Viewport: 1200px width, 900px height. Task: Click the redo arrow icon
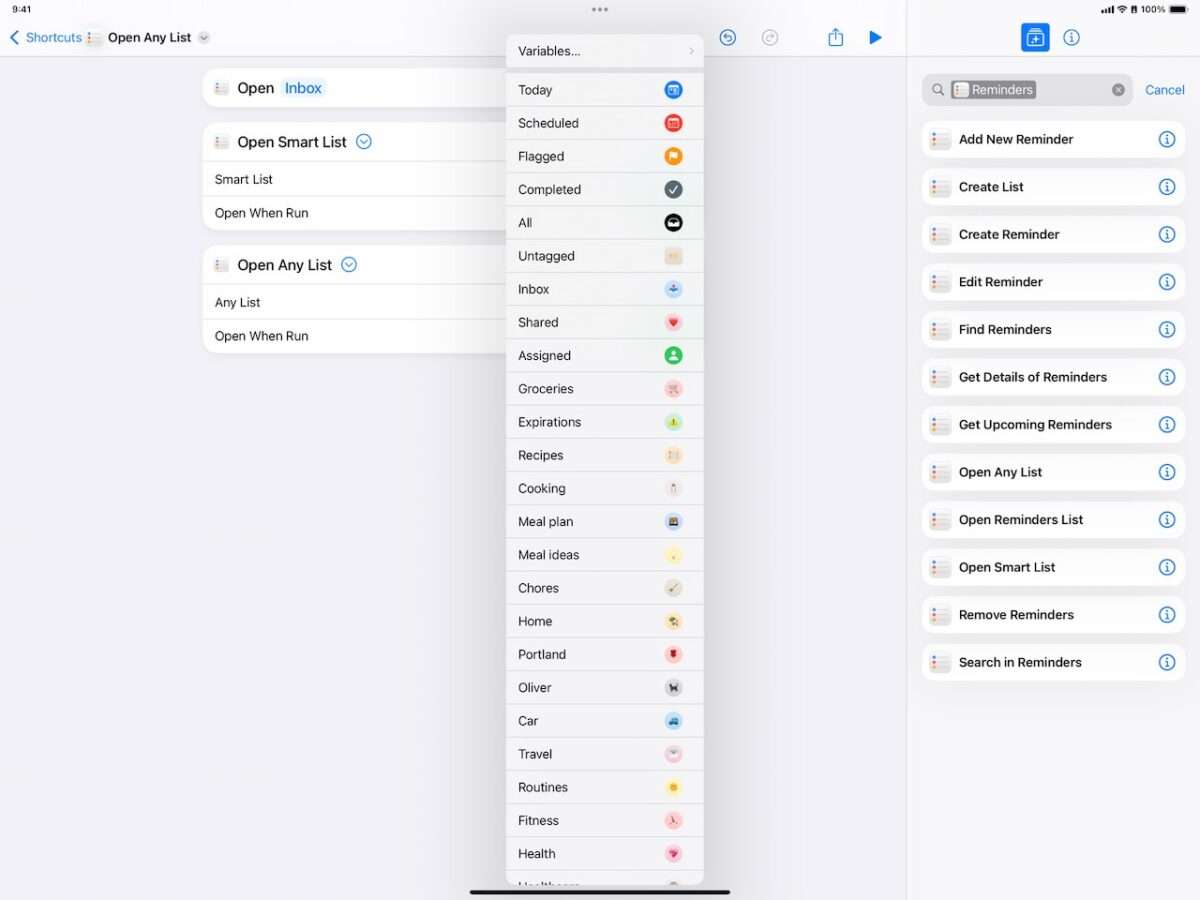(770, 37)
